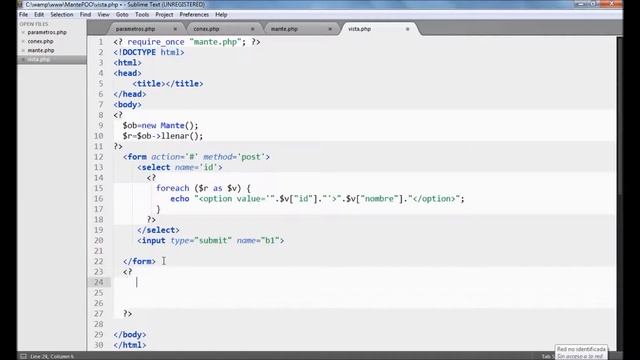640x360 pixels.
Task: Click the foreach ($r as $v) line
Action: point(203,188)
